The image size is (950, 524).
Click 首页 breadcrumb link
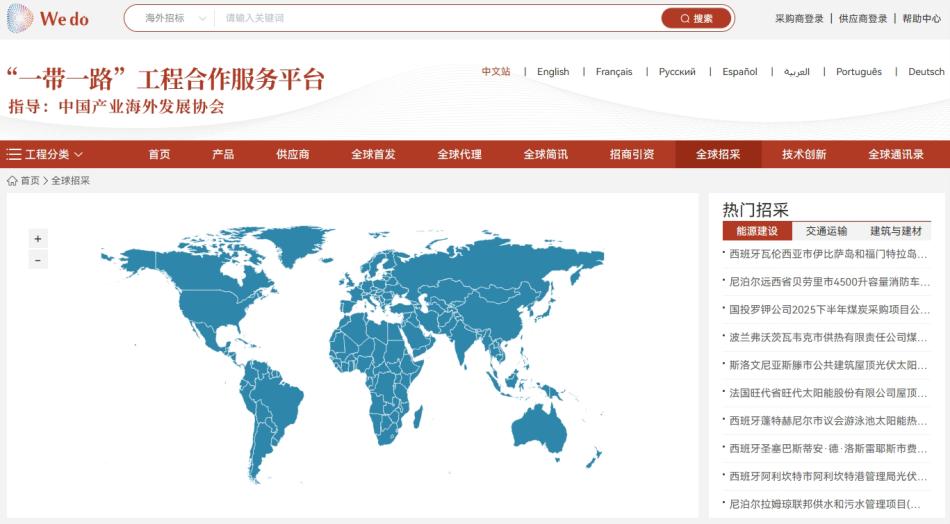click(30, 181)
